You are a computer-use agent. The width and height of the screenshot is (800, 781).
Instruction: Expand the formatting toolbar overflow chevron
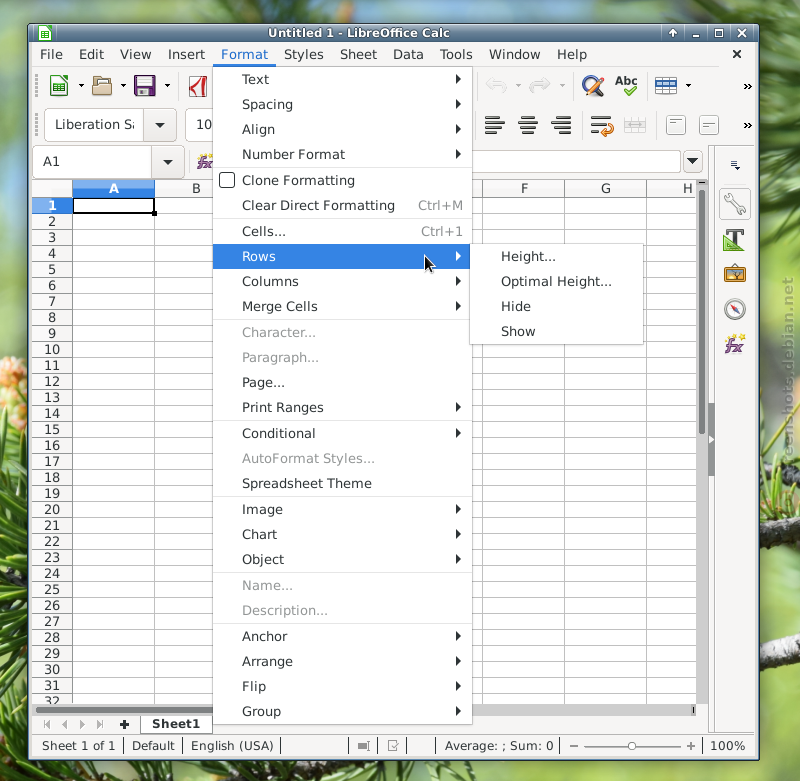click(747, 125)
